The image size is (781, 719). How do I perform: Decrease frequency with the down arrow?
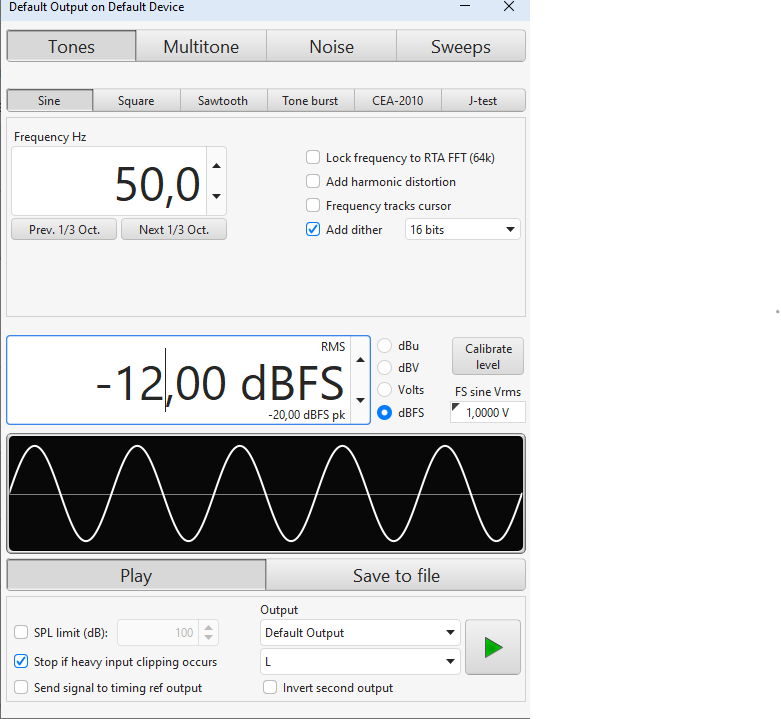tap(216, 197)
